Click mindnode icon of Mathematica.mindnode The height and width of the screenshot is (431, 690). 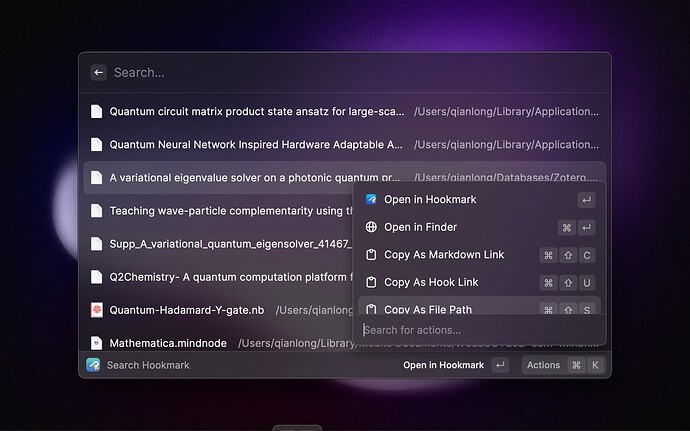(x=96, y=343)
